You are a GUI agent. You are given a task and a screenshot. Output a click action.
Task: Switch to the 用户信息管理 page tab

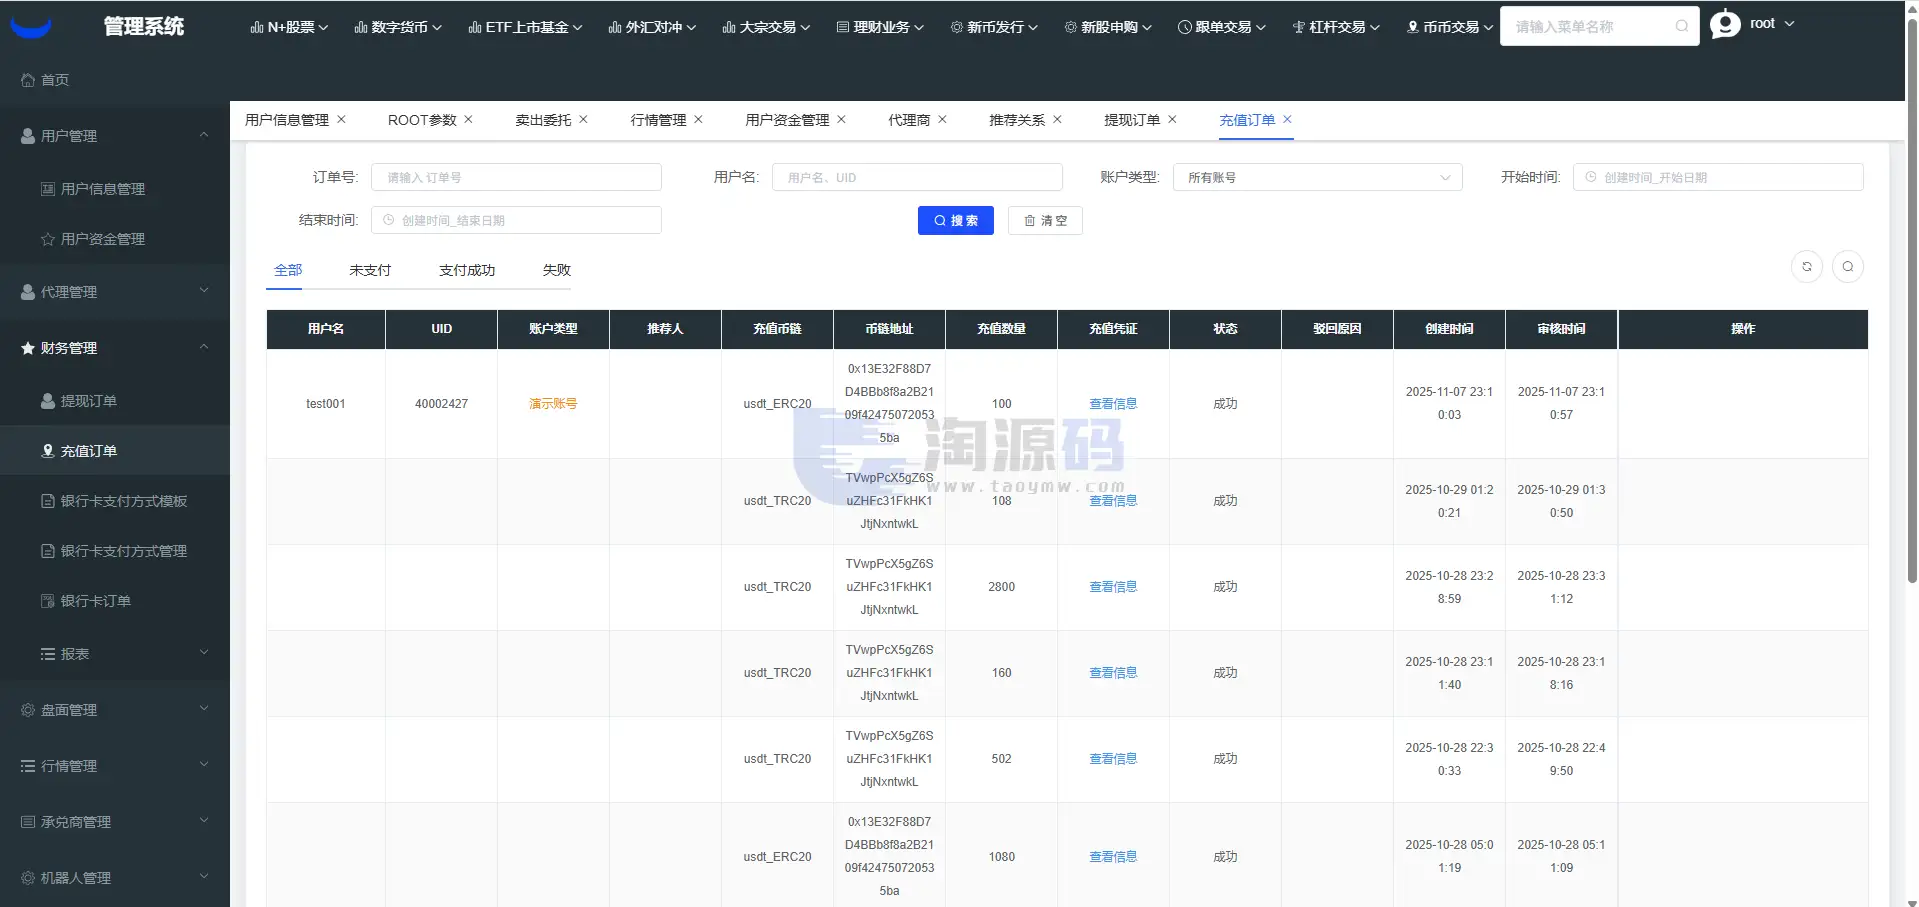click(287, 120)
